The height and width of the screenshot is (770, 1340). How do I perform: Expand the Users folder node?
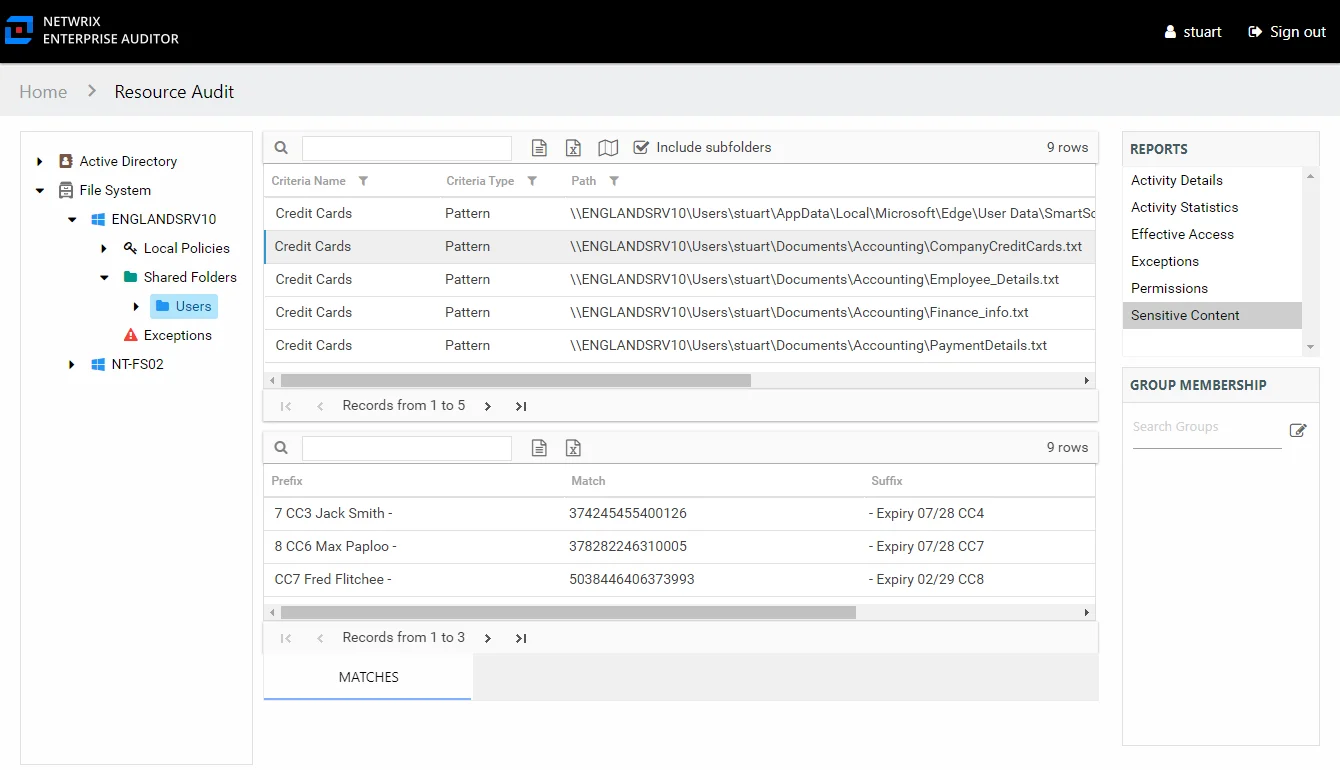pyautogui.click(x=136, y=306)
